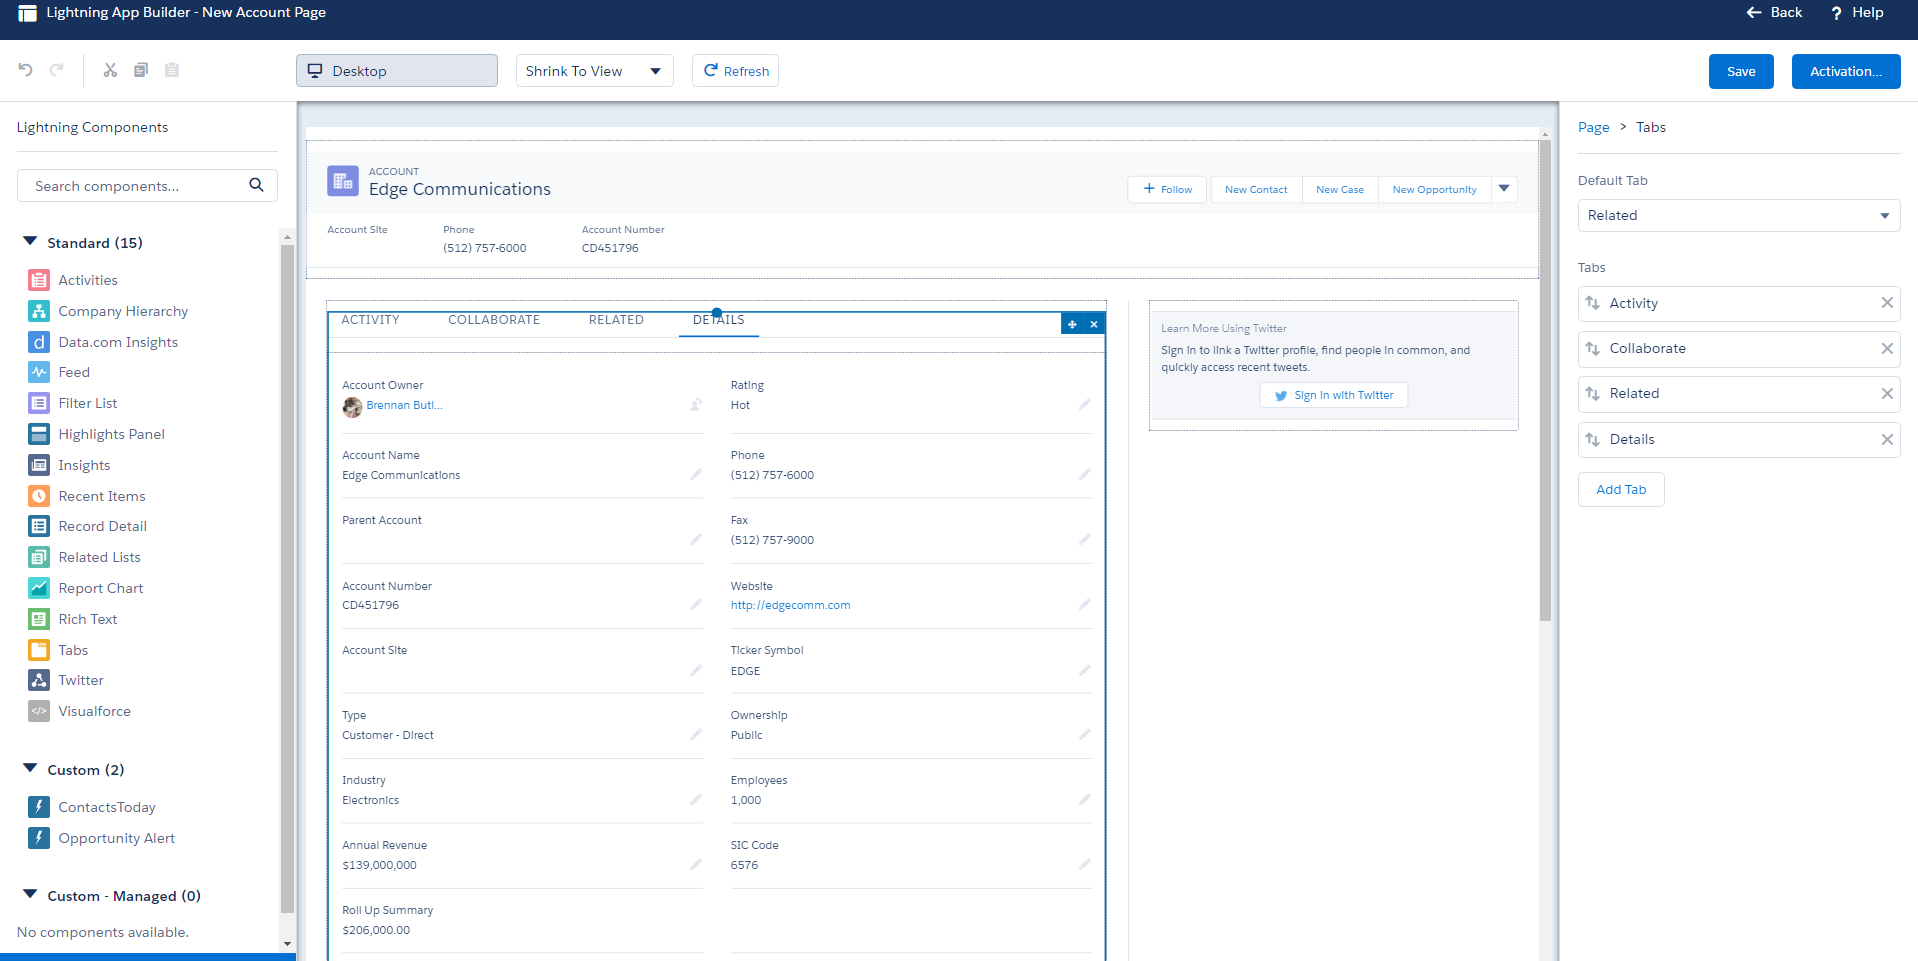Click the Search components input field
Image resolution: width=1918 pixels, height=961 pixels.
tap(135, 186)
